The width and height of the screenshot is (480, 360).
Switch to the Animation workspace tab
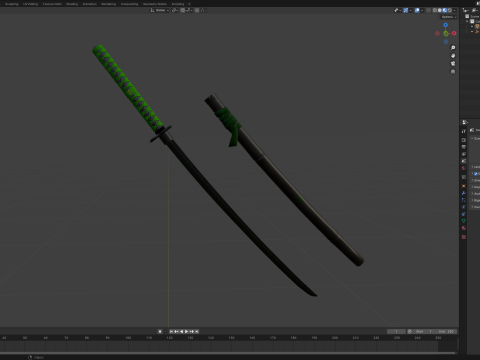[89, 4]
